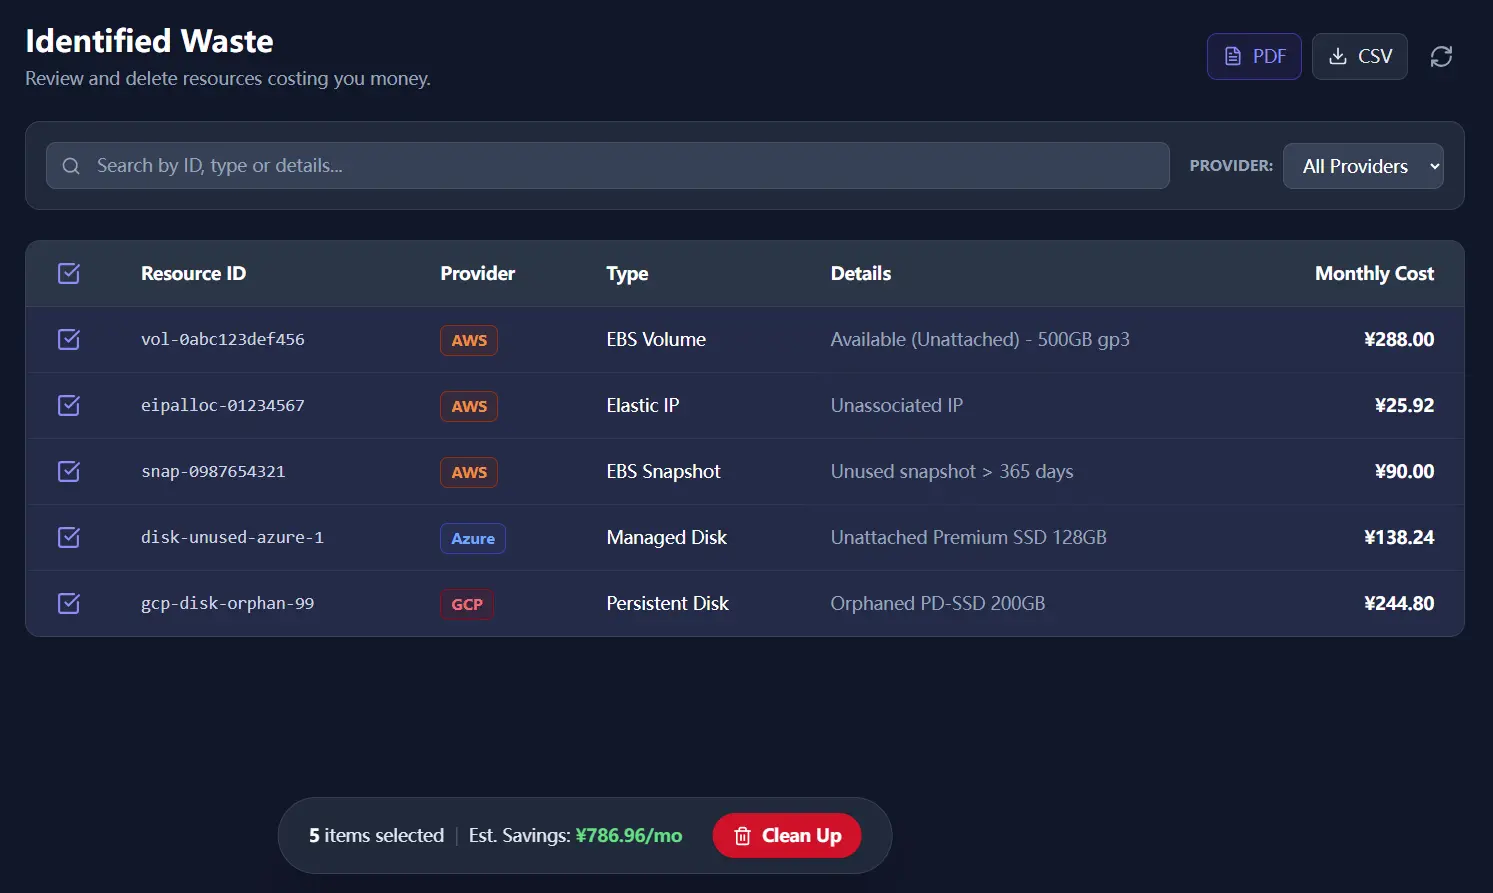The height and width of the screenshot is (893, 1493).
Task: Click the 5 items selected label
Action: click(x=376, y=835)
